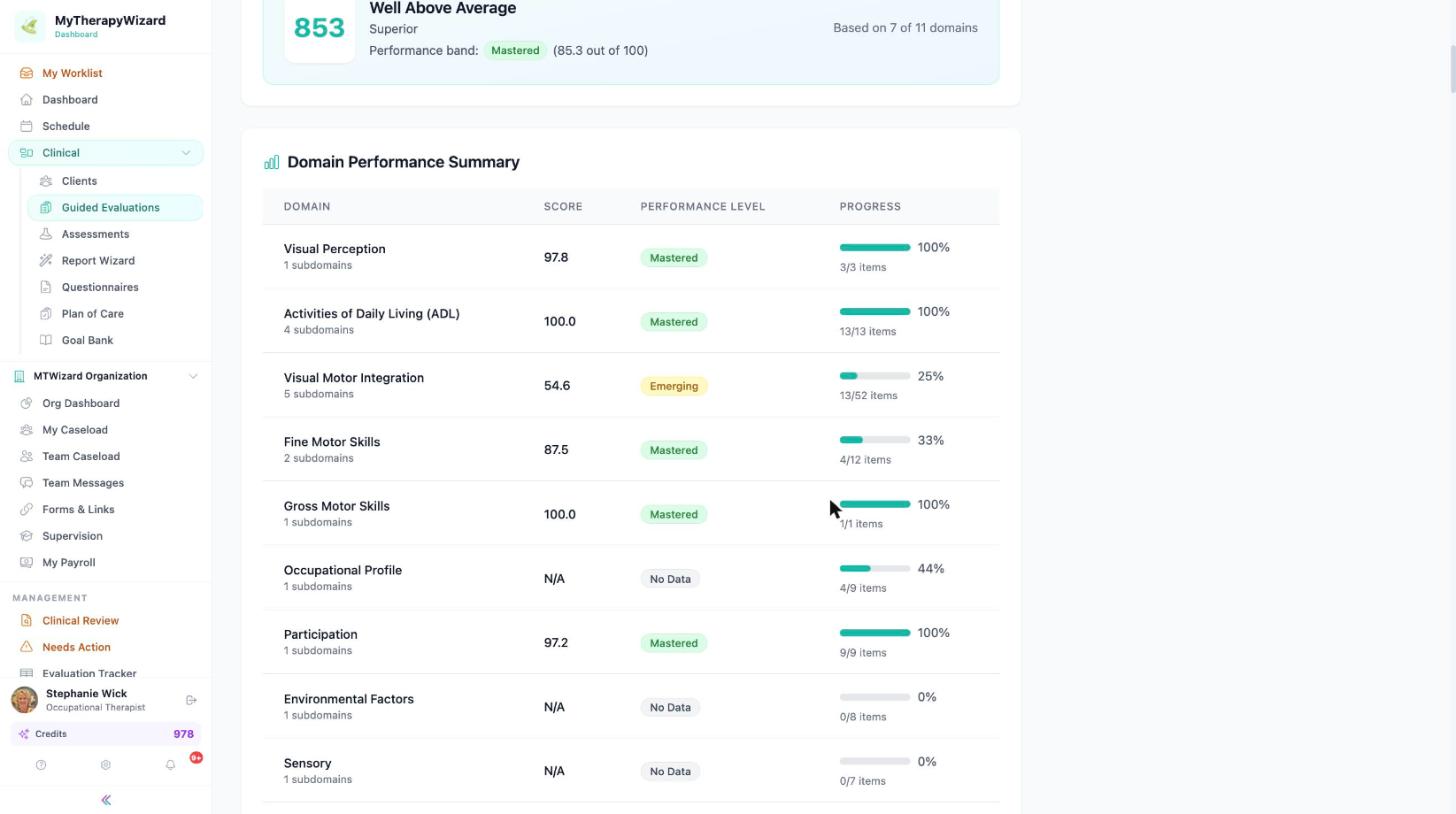
Task: Select the Environmental Factors domain row
Action: pos(631,706)
